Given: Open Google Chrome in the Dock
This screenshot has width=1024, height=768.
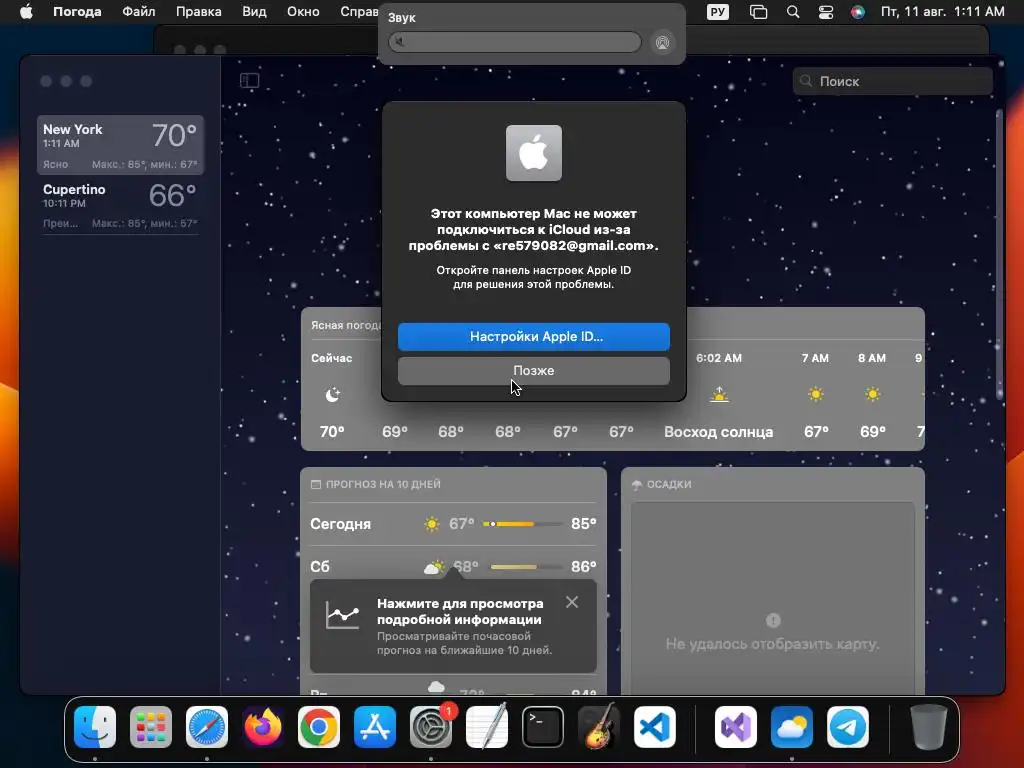Looking at the screenshot, I should coord(319,726).
